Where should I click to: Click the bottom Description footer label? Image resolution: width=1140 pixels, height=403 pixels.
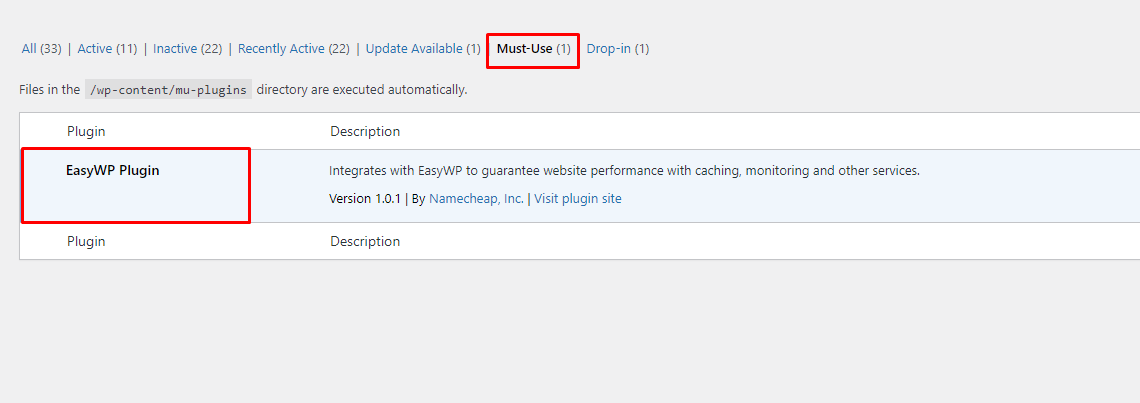(x=365, y=242)
